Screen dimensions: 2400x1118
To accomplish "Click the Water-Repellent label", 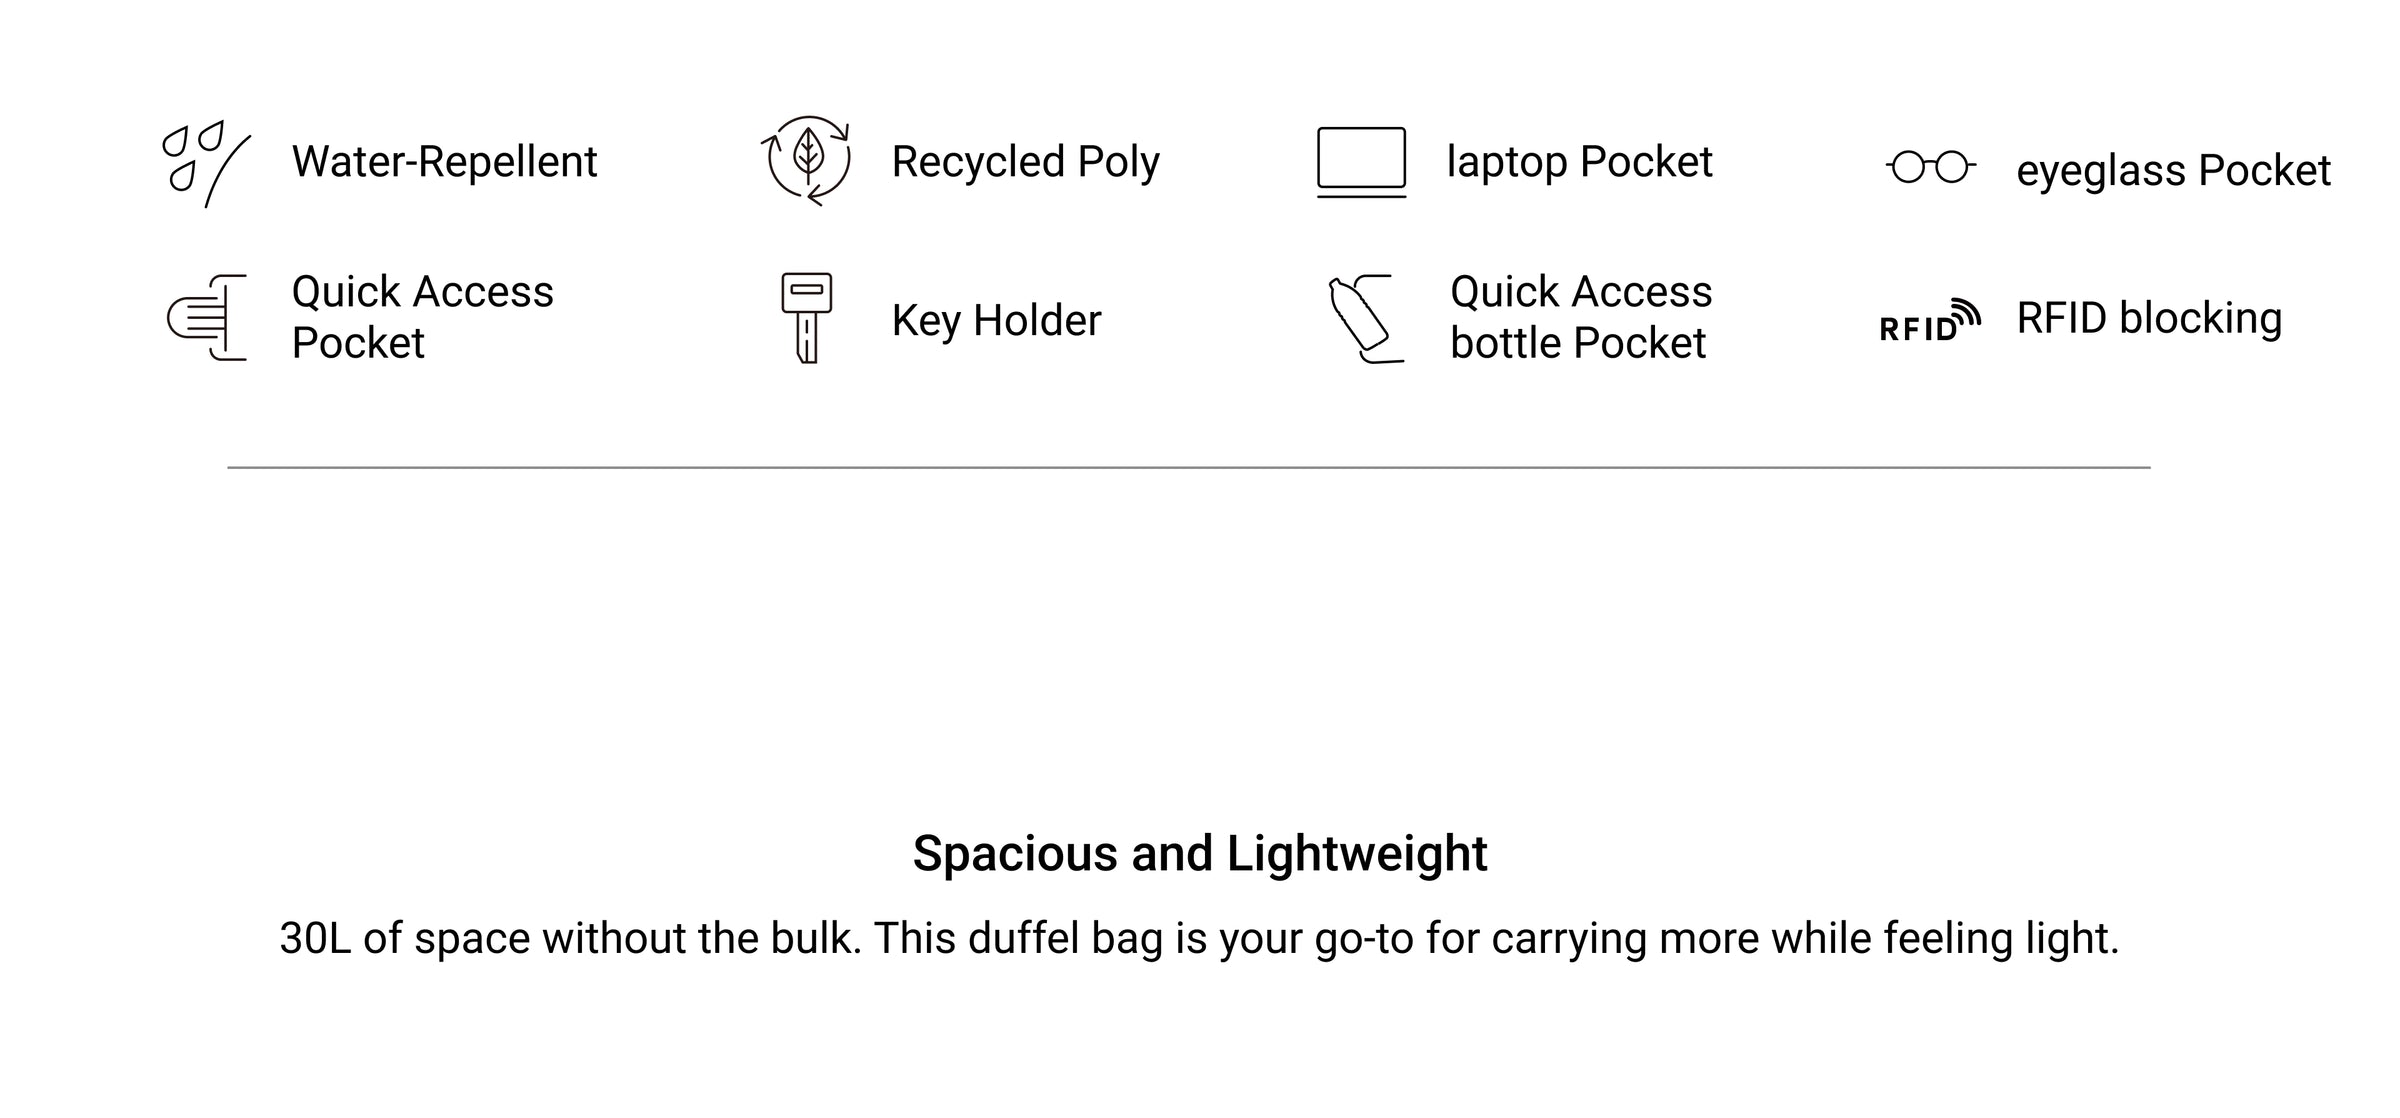I will (x=444, y=162).
